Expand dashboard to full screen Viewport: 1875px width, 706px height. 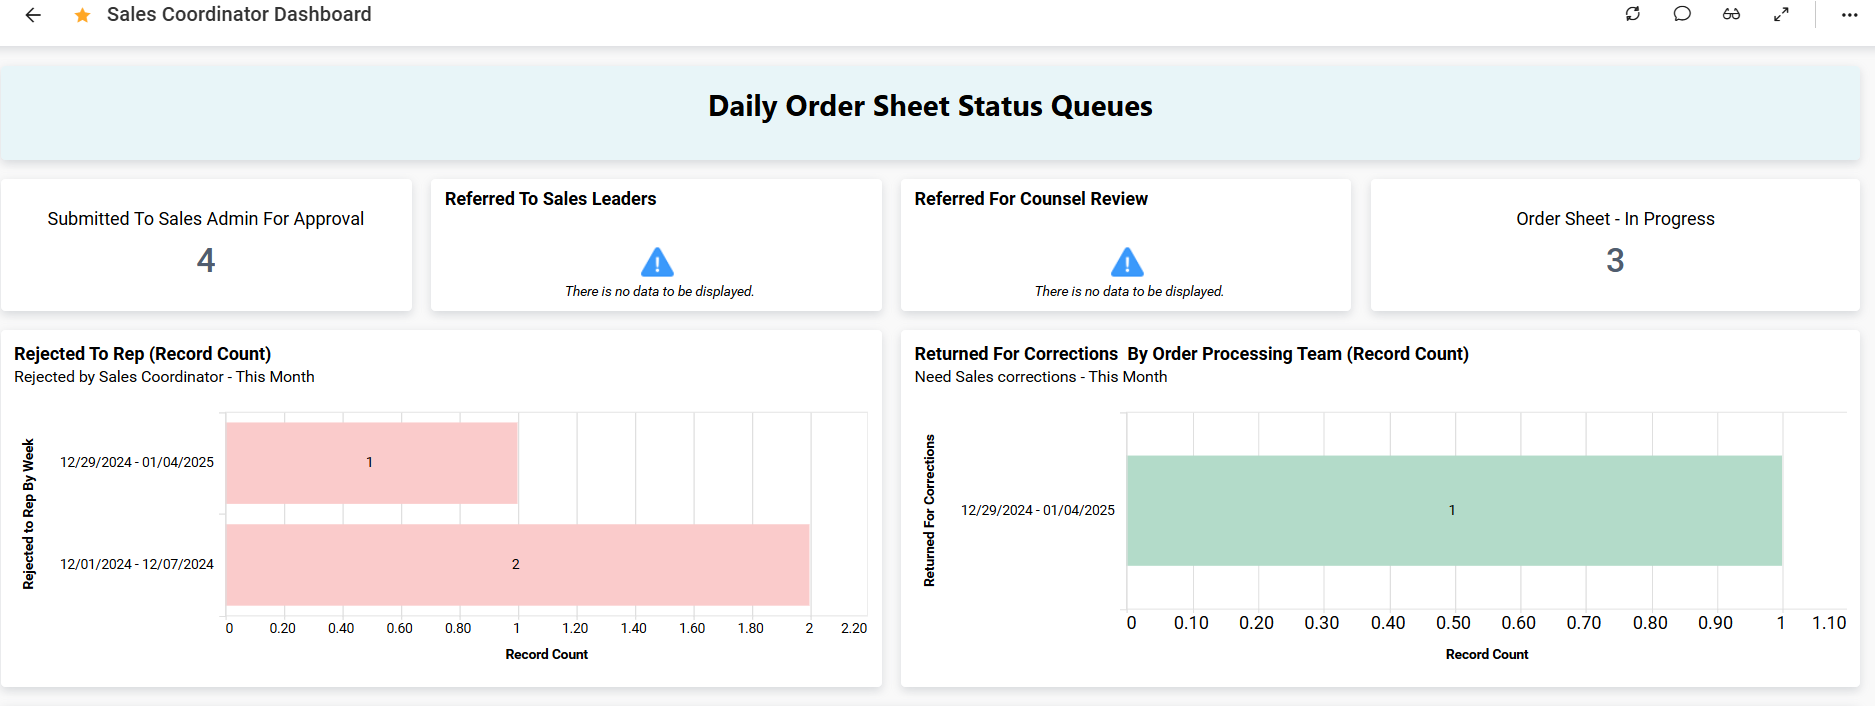pyautogui.click(x=1781, y=14)
